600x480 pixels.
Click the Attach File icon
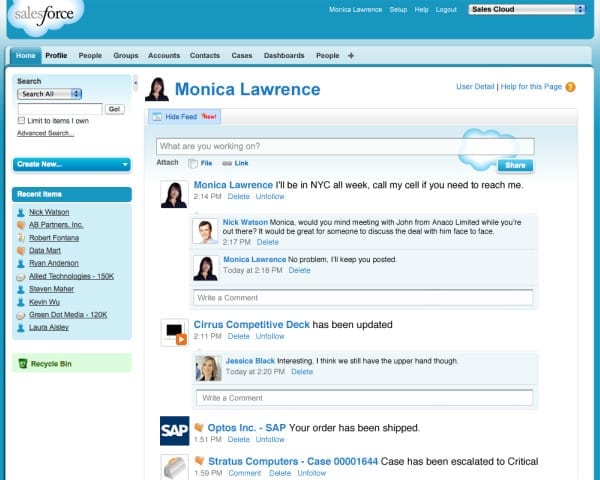pos(193,163)
